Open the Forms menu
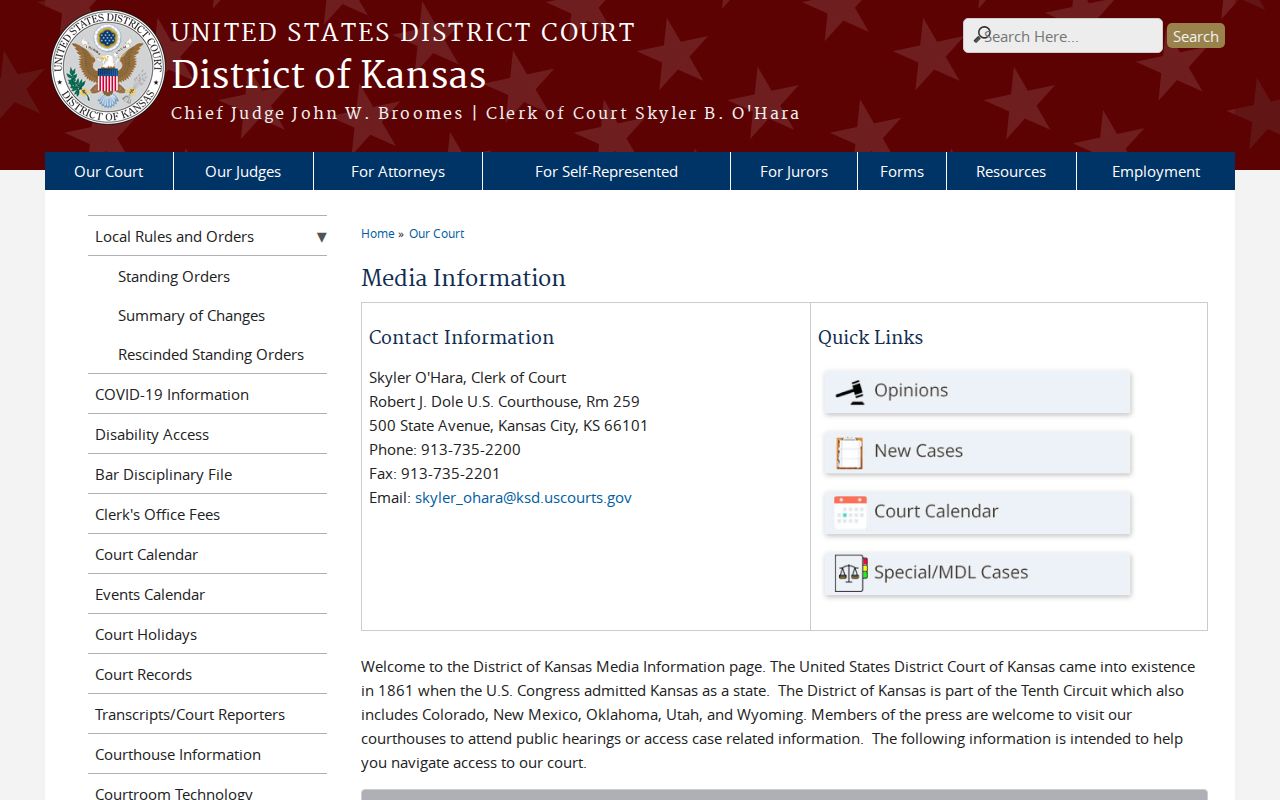This screenshot has width=1280, height=800. 902,171
